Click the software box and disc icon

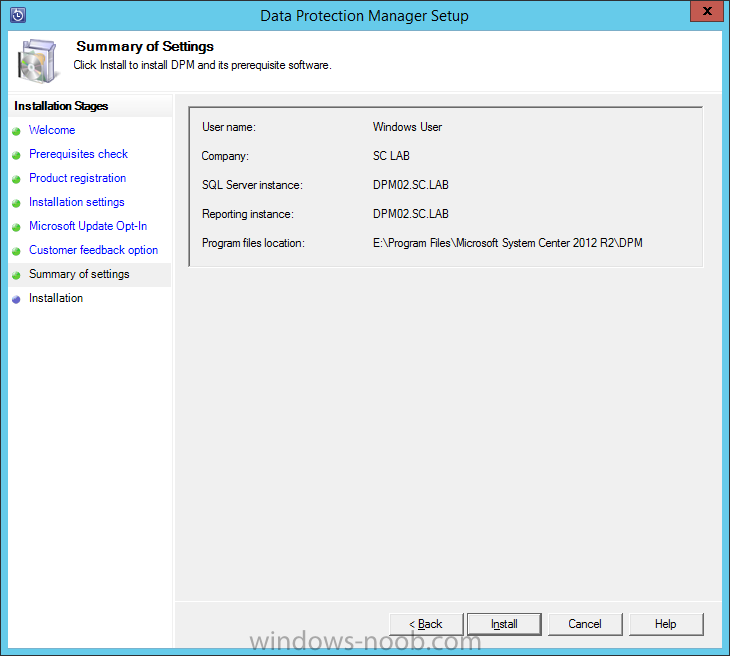(38, 61)
